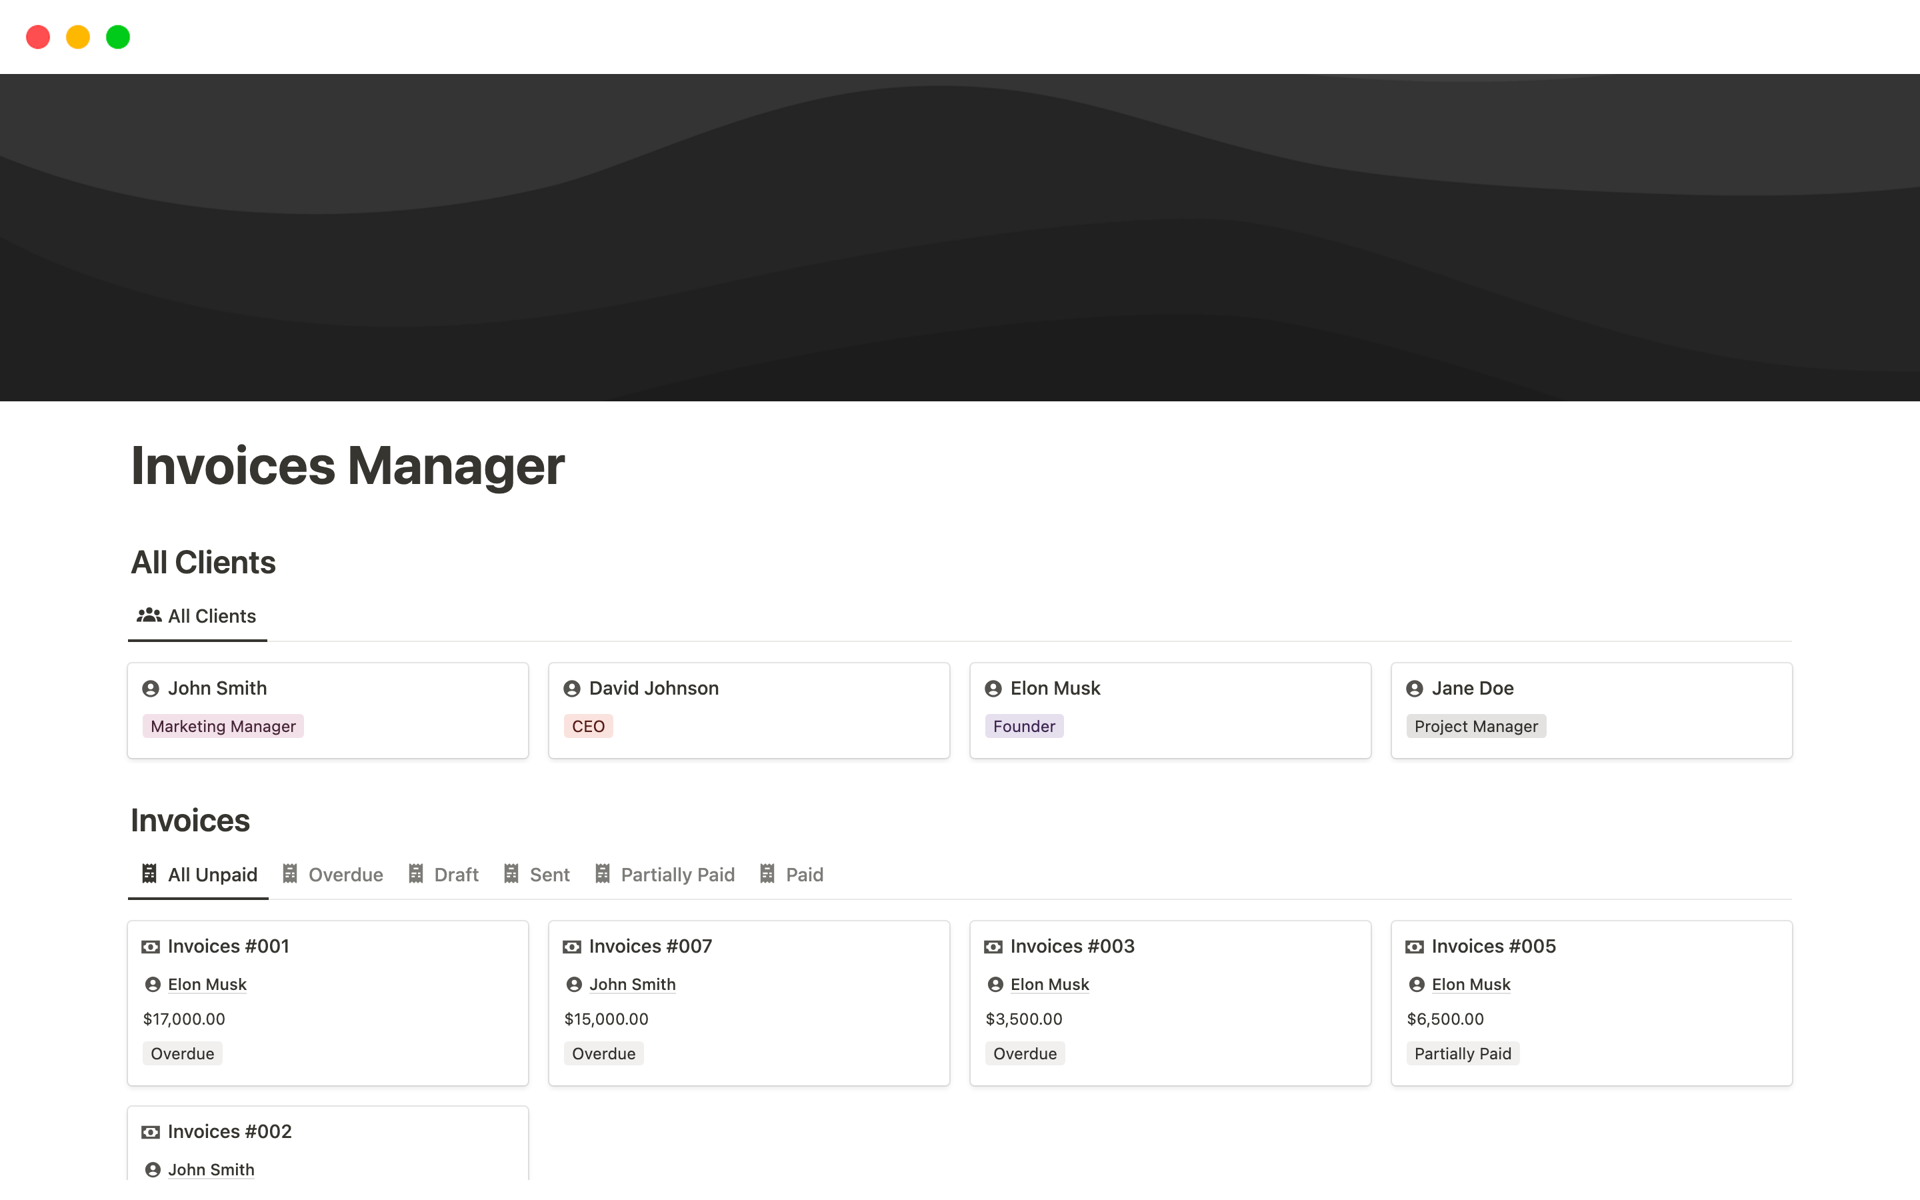Click the person icon on David Johnson client card
The height and width of the screenshot is (1200, 1920).
572,688
